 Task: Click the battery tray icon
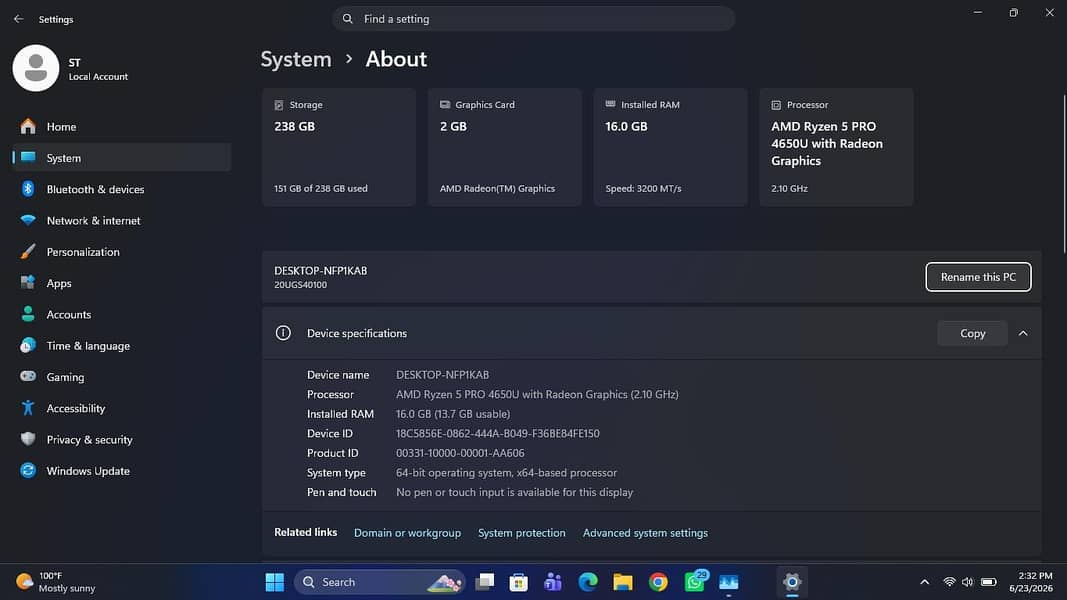(989, 582)
